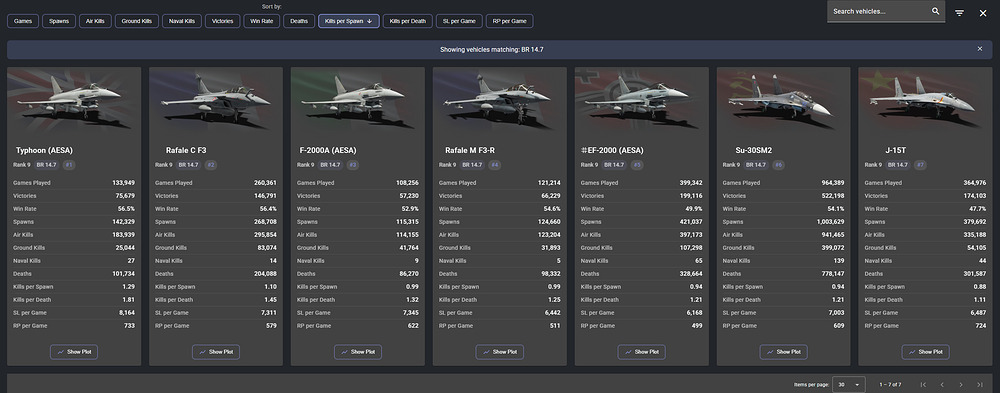Show Plot for Rafale C F3
Viewport: 1000px width, 393px height.
[216, 352]
